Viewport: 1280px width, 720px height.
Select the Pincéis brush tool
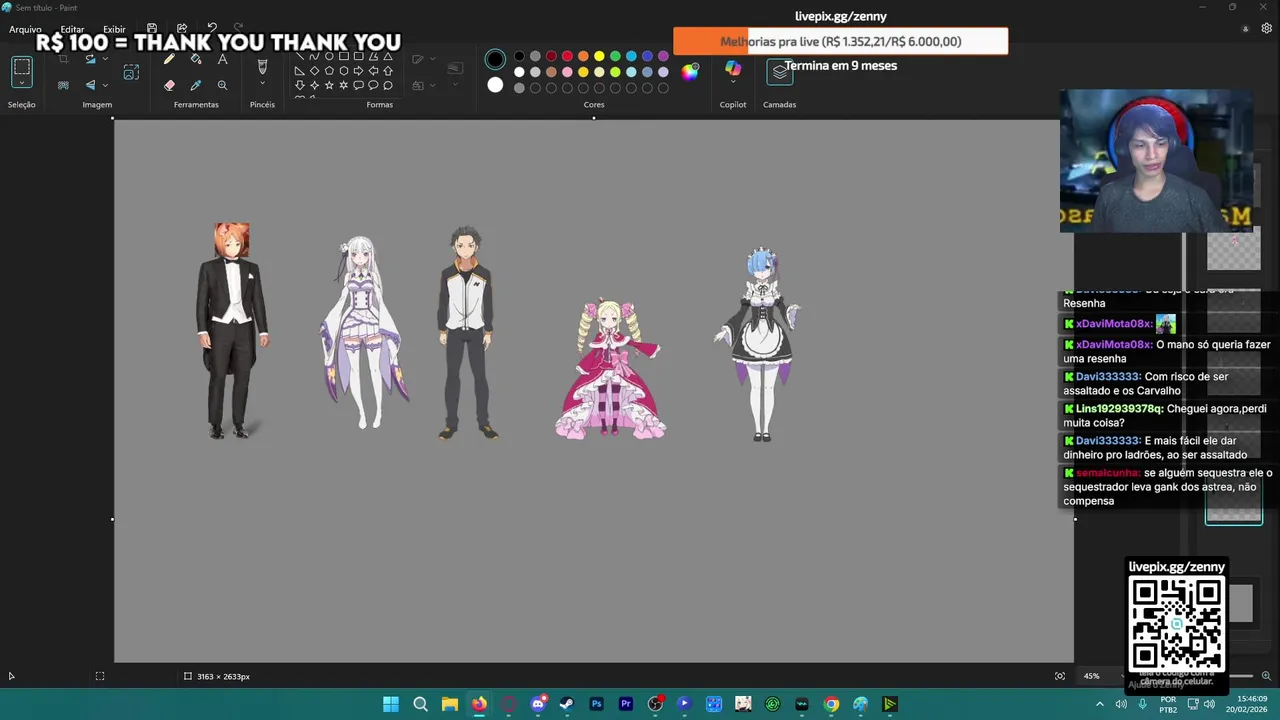pos(262,68)
